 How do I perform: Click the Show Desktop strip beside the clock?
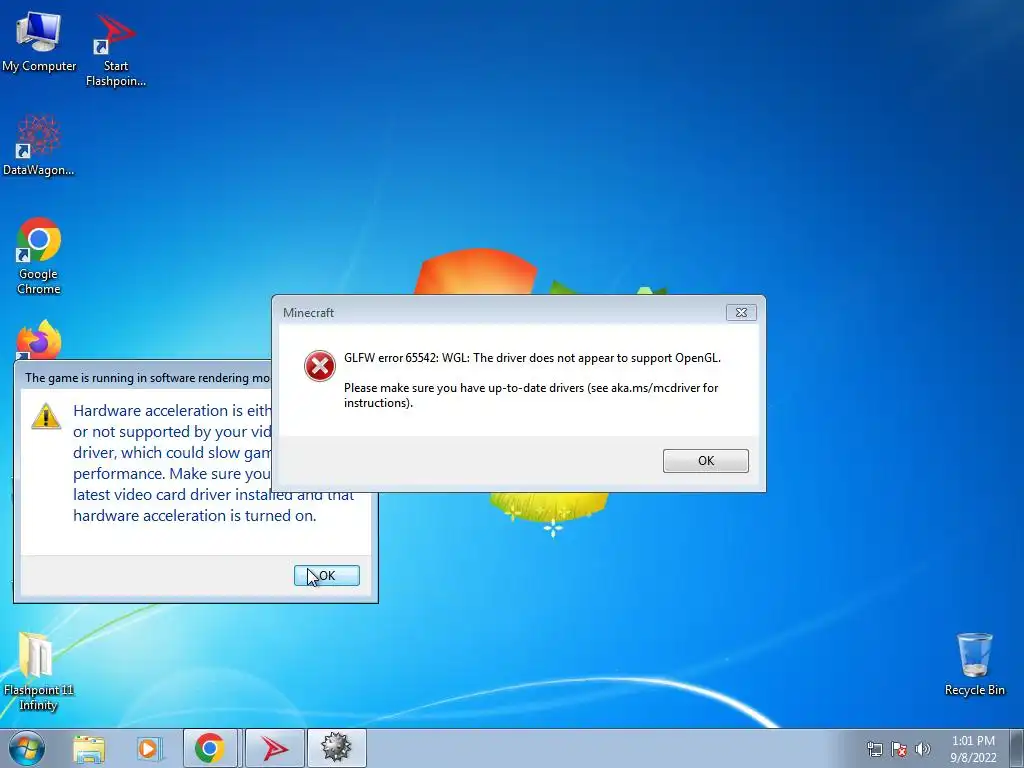(1017, 748)
